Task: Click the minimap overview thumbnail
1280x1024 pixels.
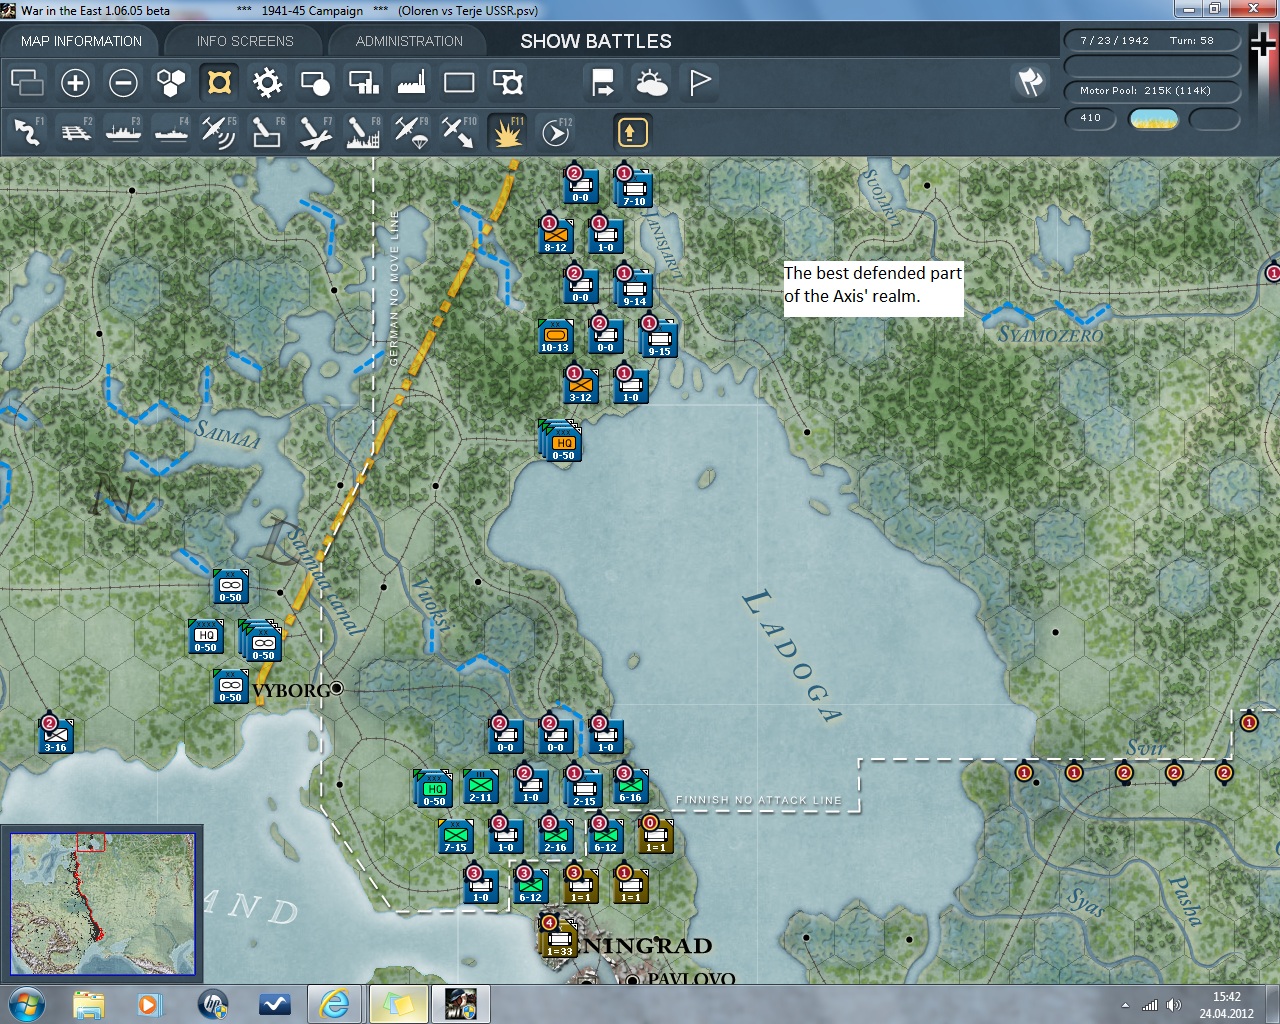Action: pos(102,903)
